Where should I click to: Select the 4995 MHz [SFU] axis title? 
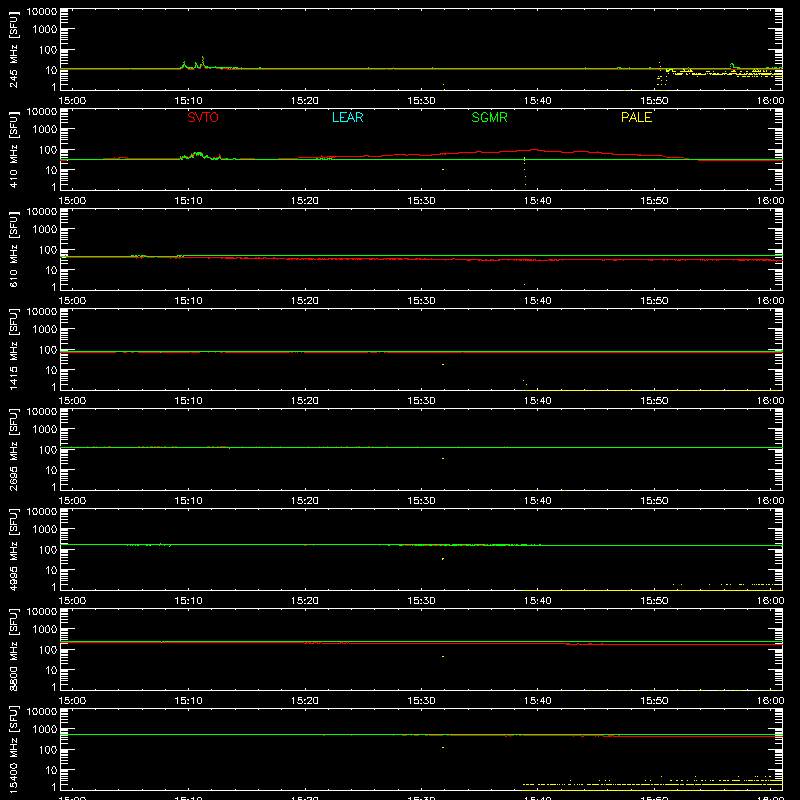(13, 549)
